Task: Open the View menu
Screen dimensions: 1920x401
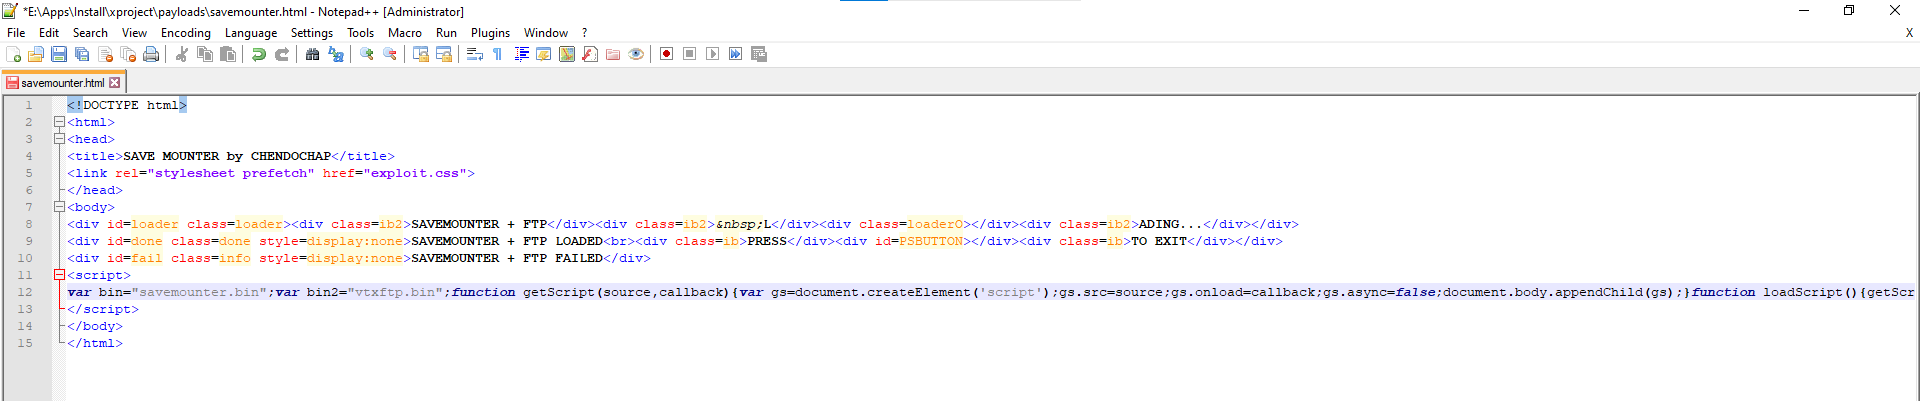Action: [x=134, y=33]
